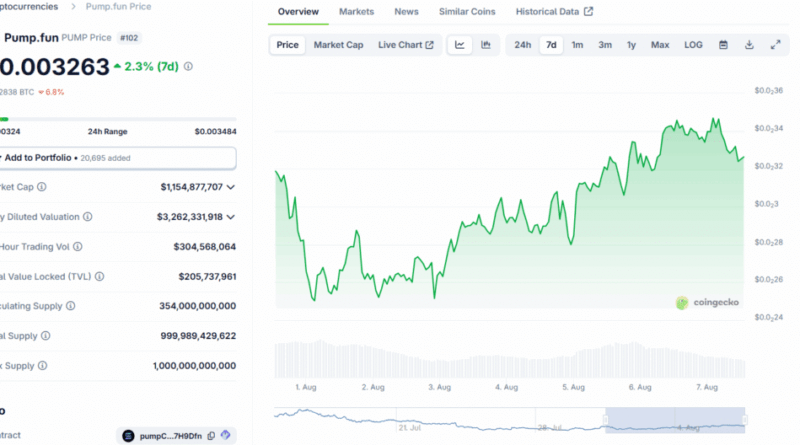
Task: Click the $304,568,064 trading volume value
Action: [205, 247]
